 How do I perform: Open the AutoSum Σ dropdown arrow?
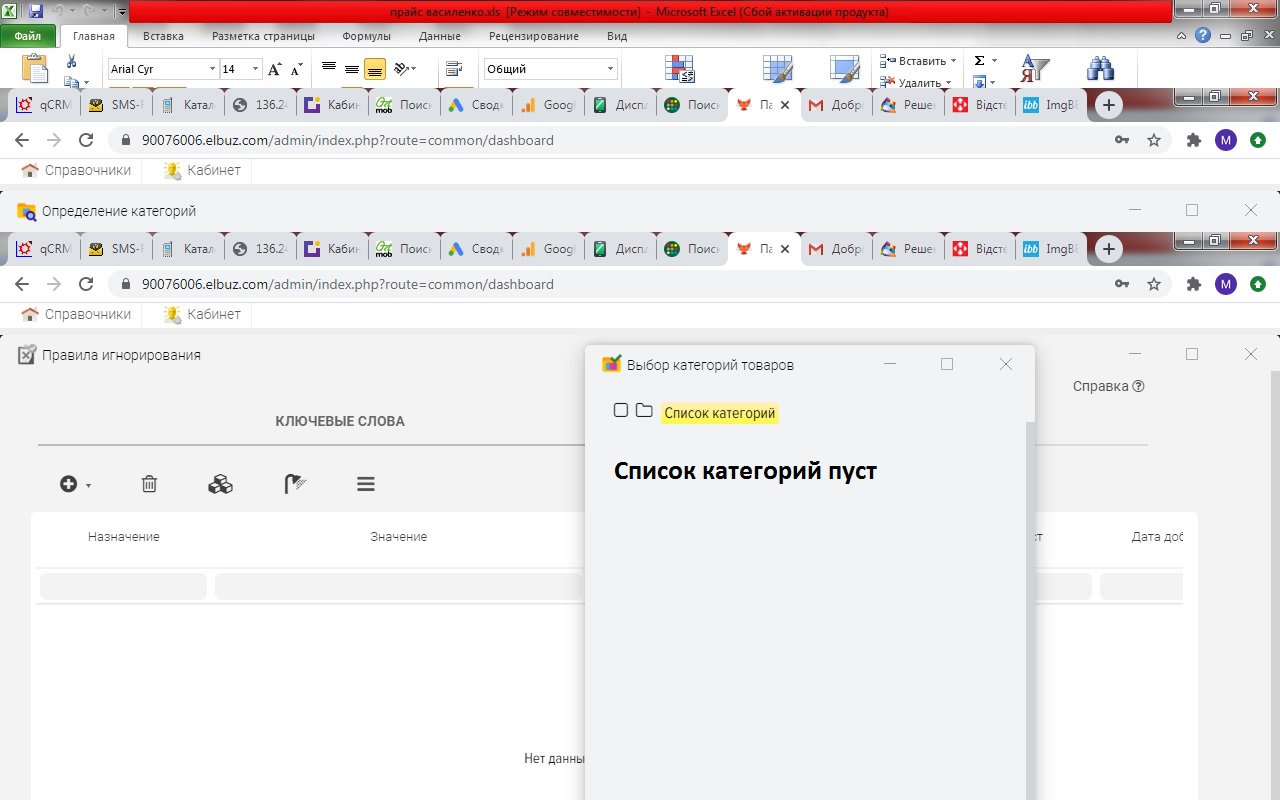coord(994,61)
